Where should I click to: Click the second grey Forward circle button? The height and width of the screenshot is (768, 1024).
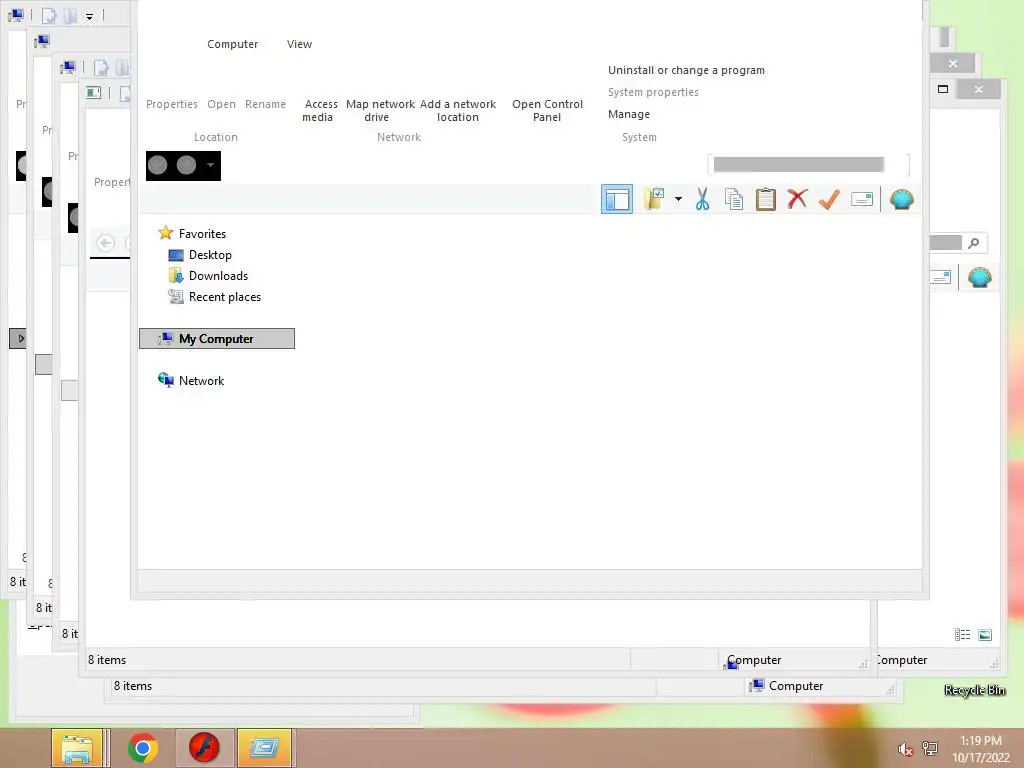point(186,165)
